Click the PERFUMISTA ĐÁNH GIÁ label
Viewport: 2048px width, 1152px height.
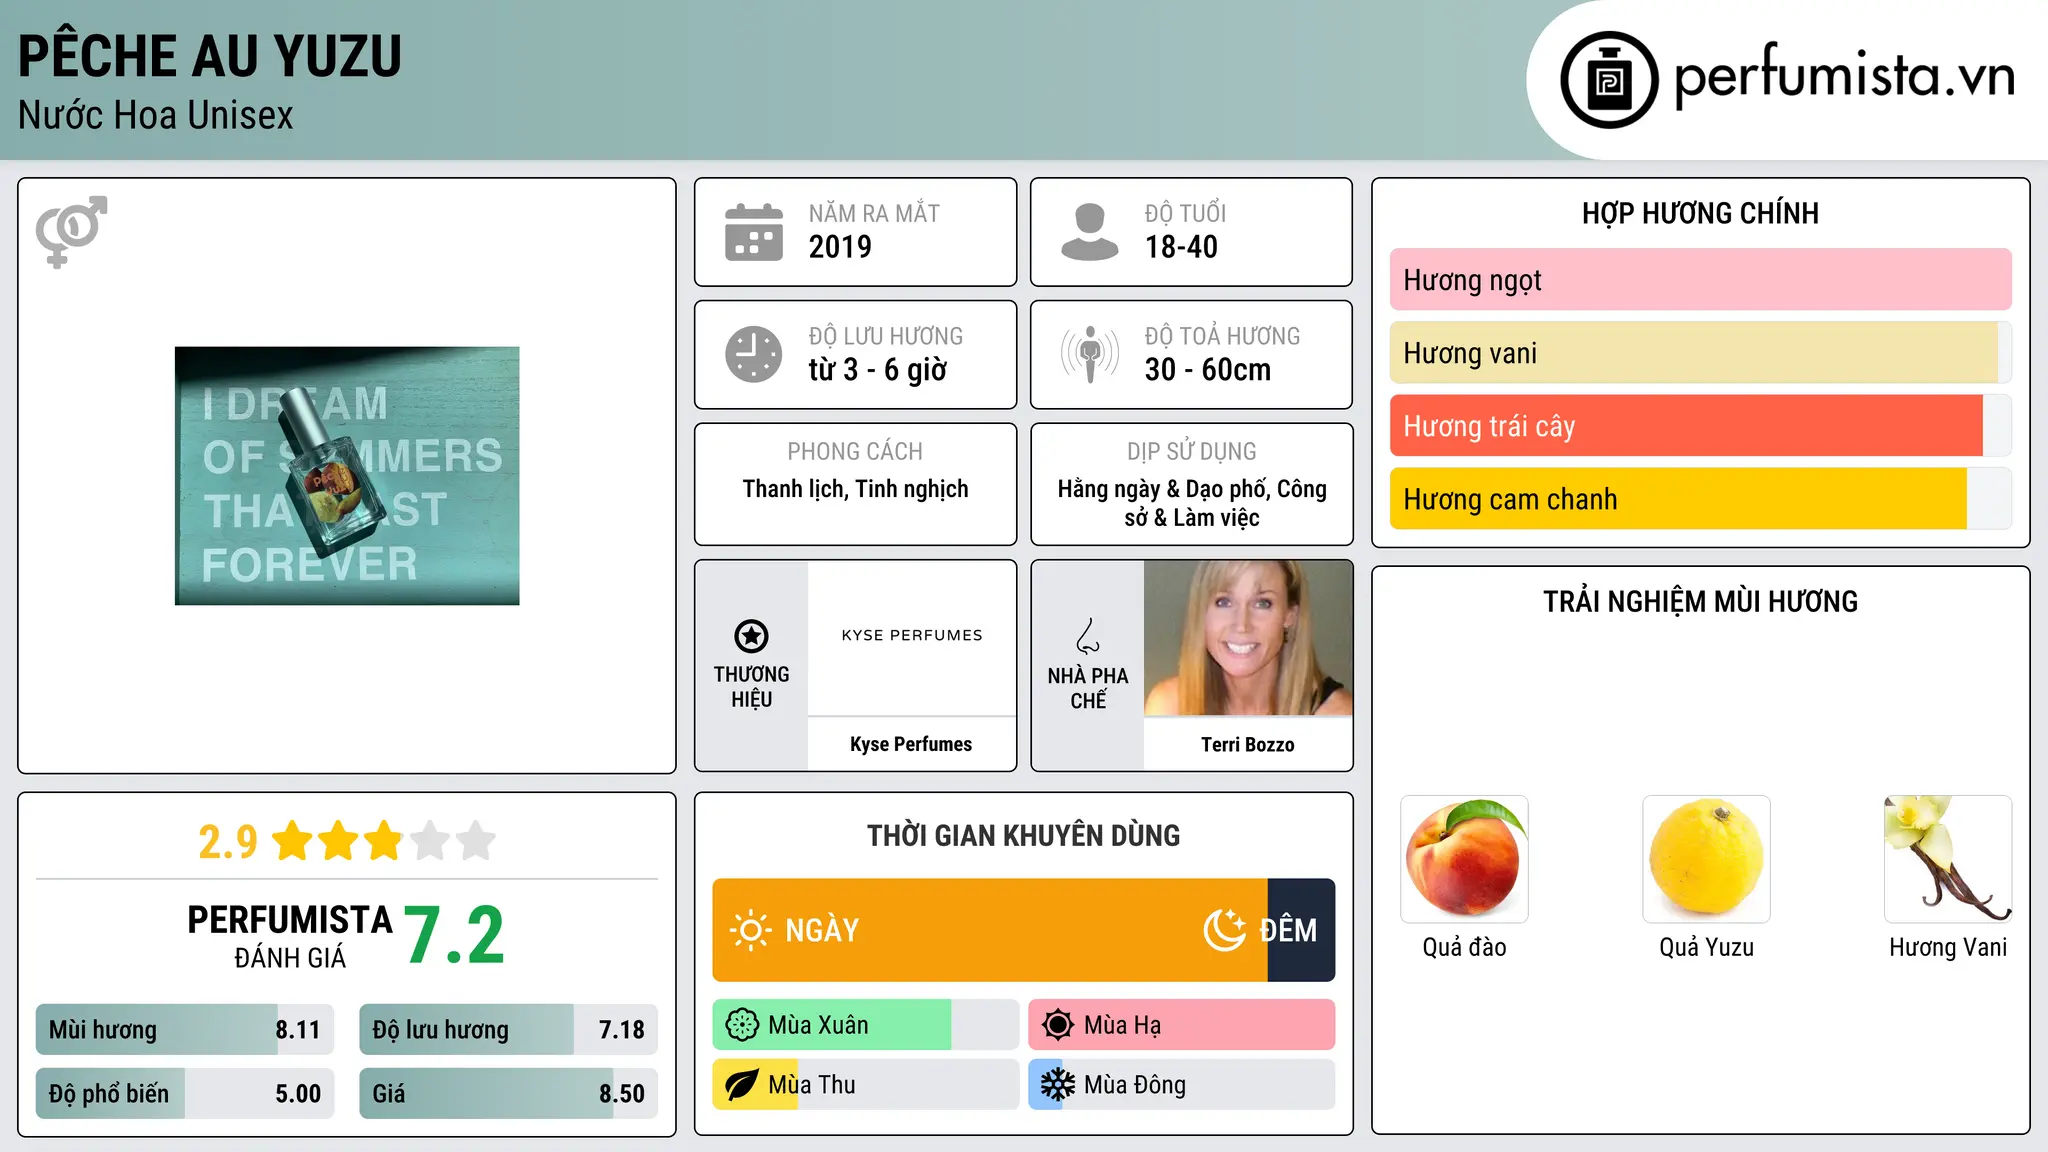click(290, 936)
